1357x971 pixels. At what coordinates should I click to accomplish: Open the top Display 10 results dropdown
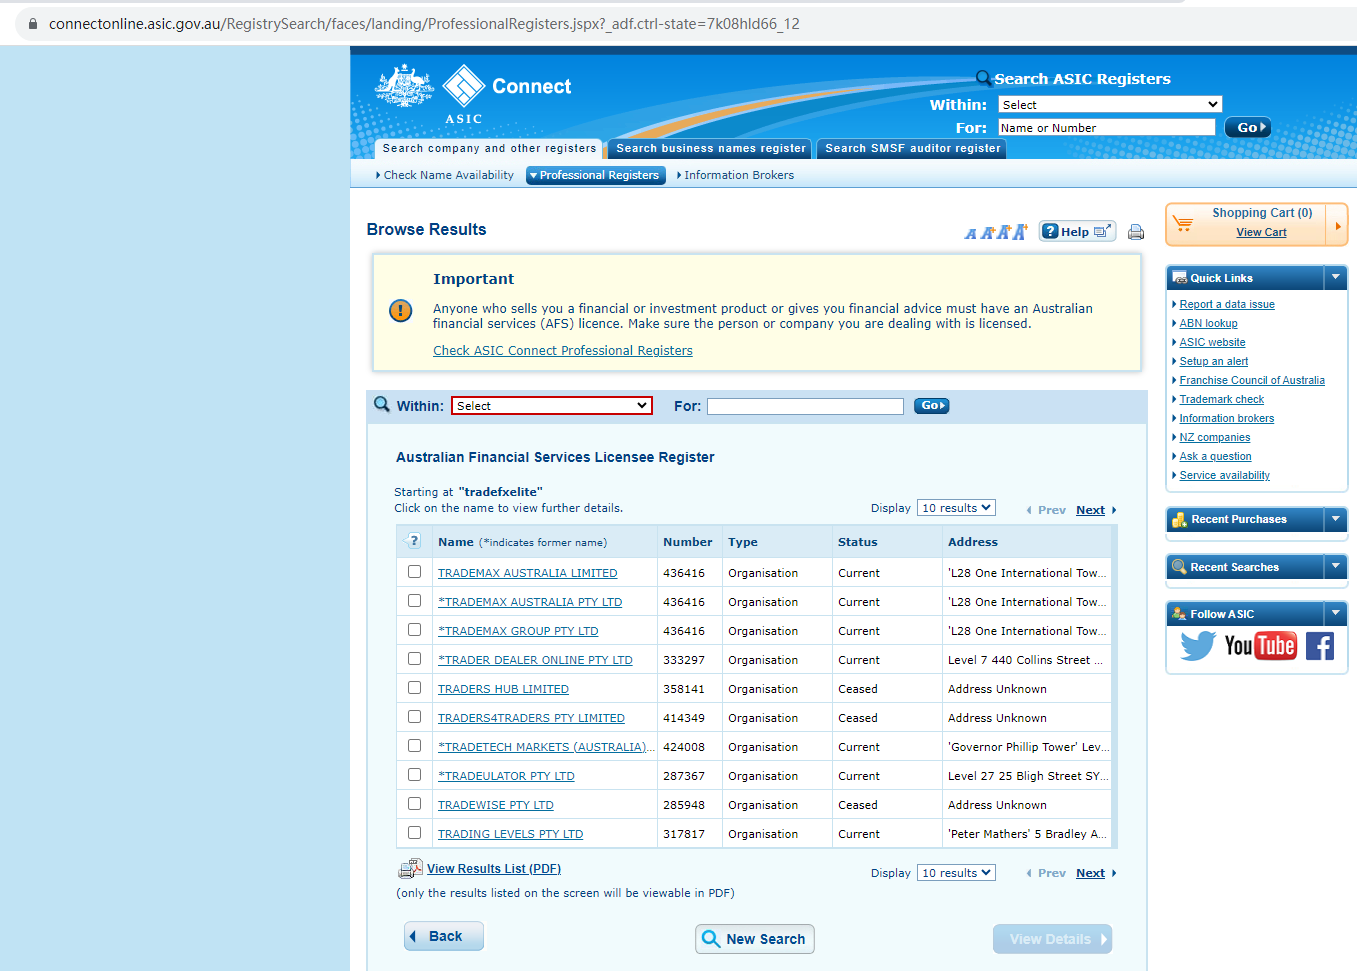pos(956,508)
